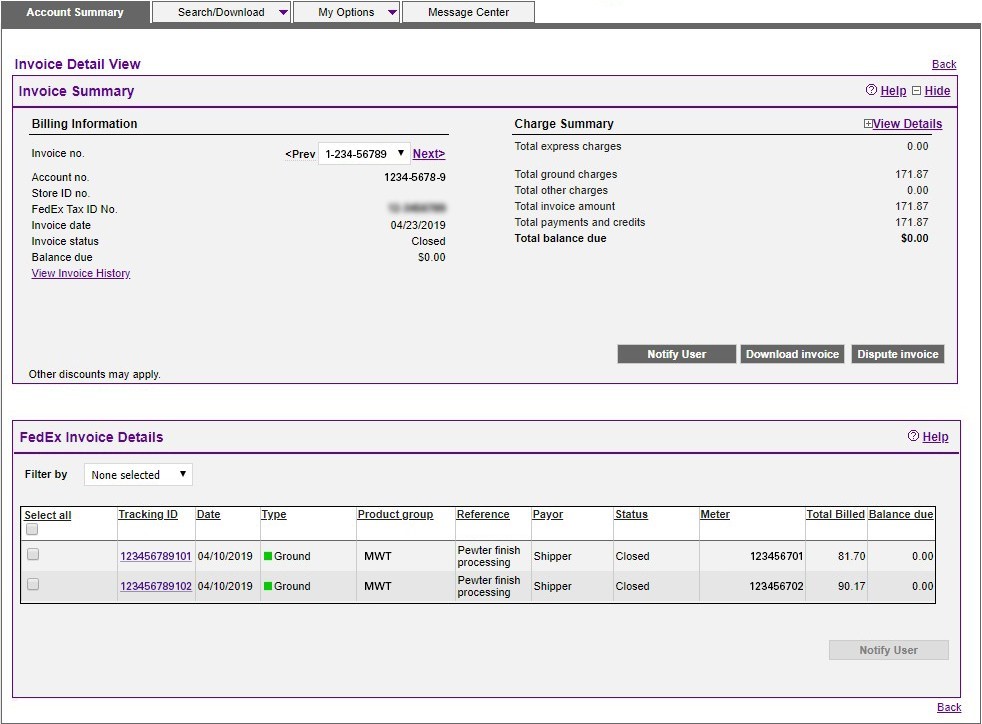Sort by the Status column header

[631, 514]
